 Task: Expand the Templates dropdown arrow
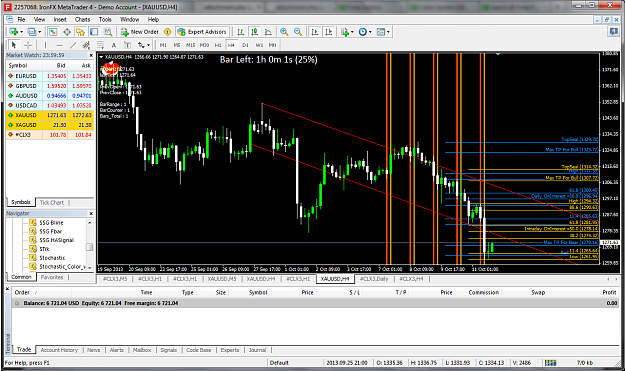388,32
